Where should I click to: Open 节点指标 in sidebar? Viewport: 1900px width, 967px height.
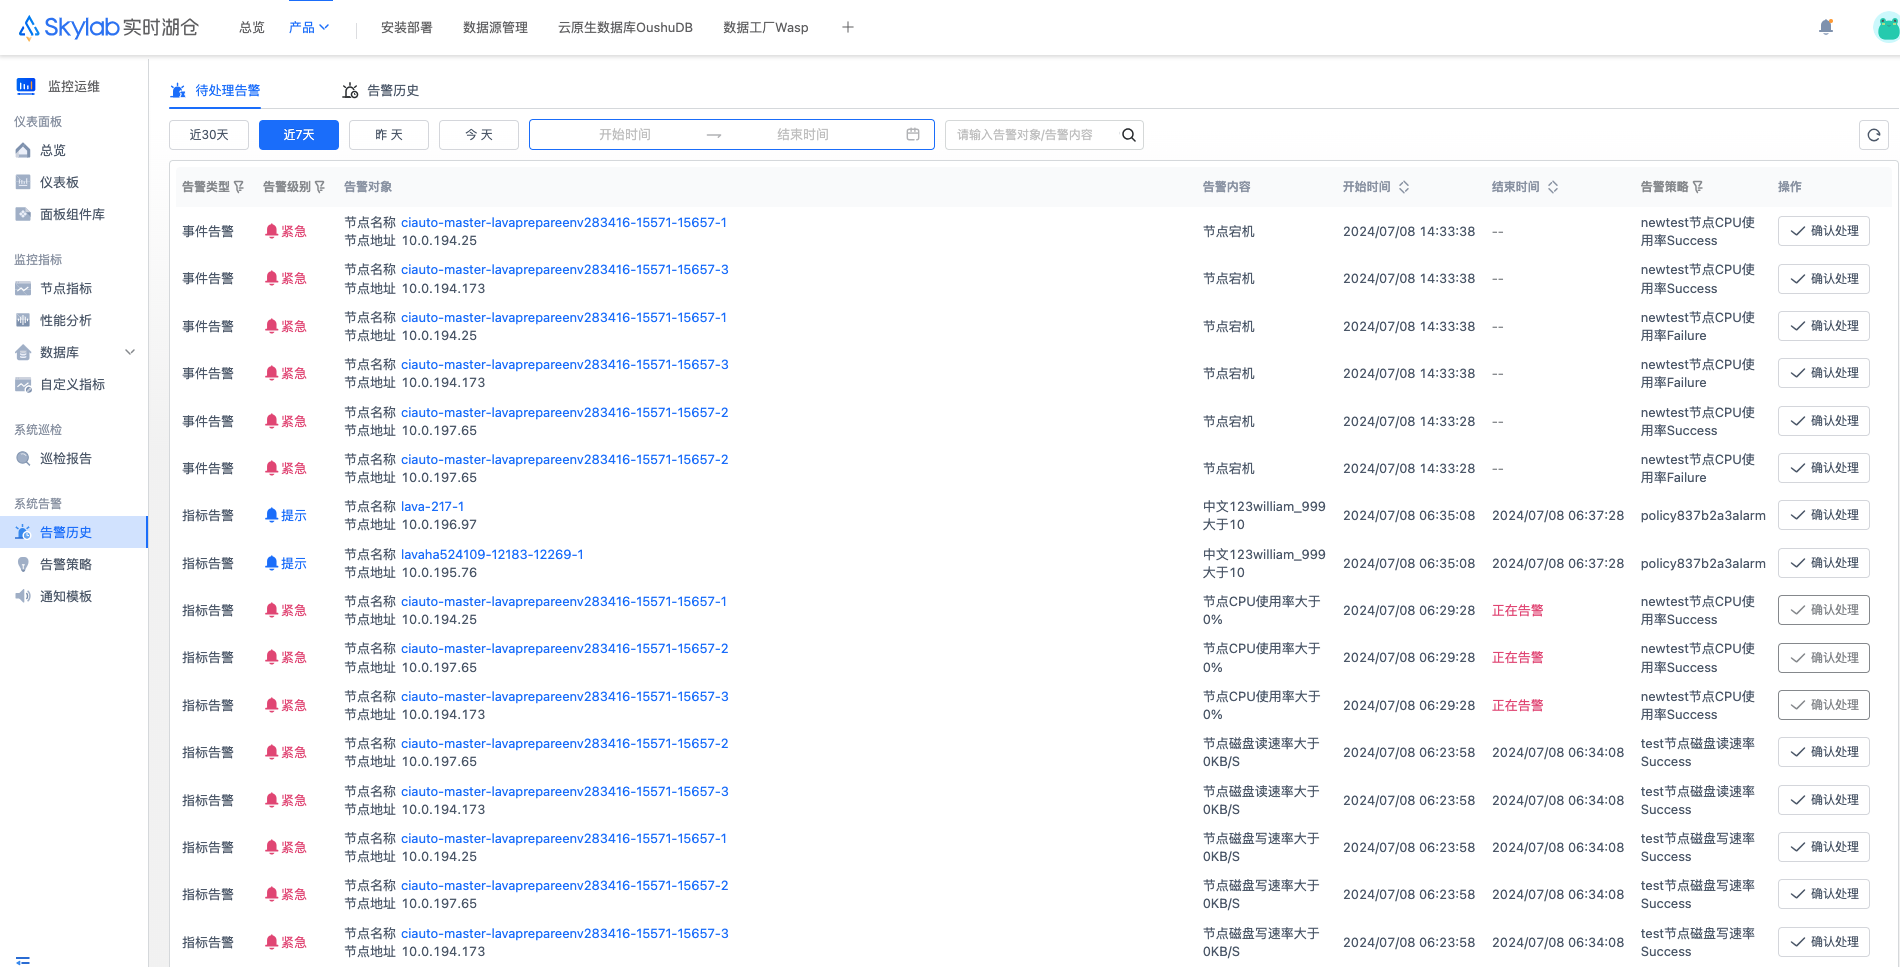click(66, 288)
